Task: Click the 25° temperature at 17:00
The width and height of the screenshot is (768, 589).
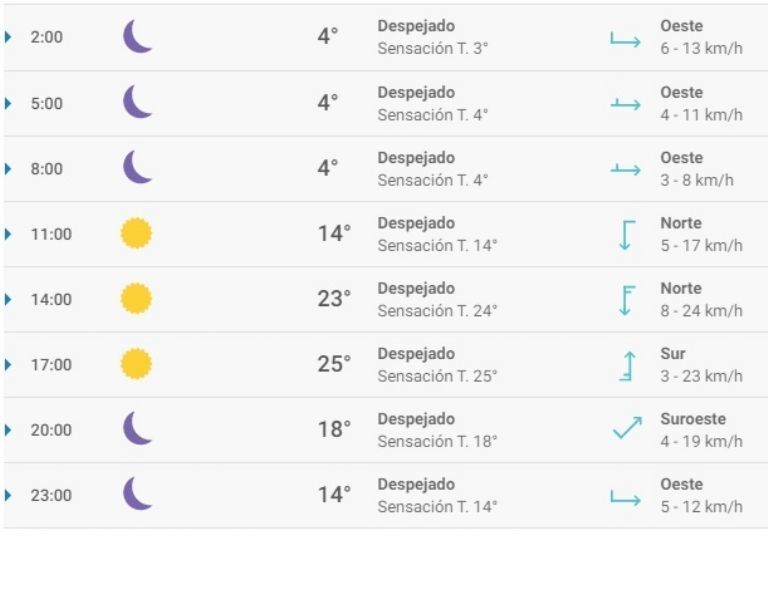Action: click(334, 365)
